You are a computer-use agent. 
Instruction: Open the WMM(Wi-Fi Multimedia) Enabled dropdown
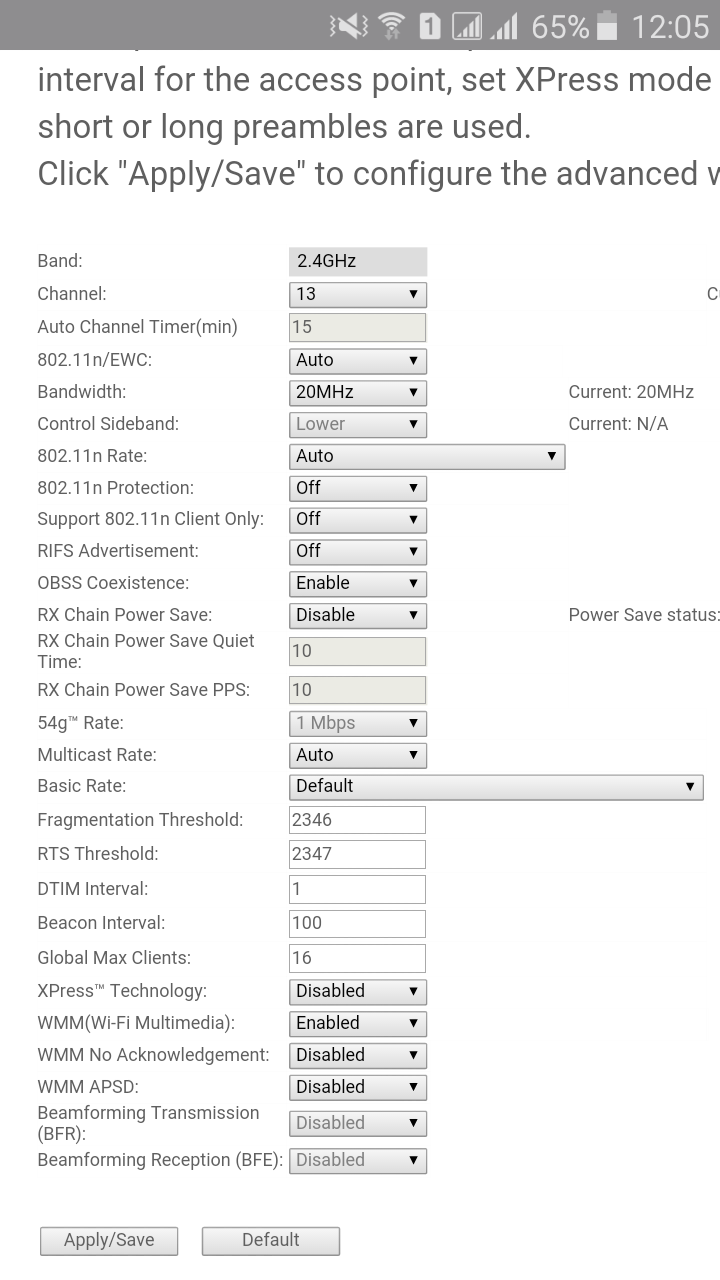pos(358,1023)
